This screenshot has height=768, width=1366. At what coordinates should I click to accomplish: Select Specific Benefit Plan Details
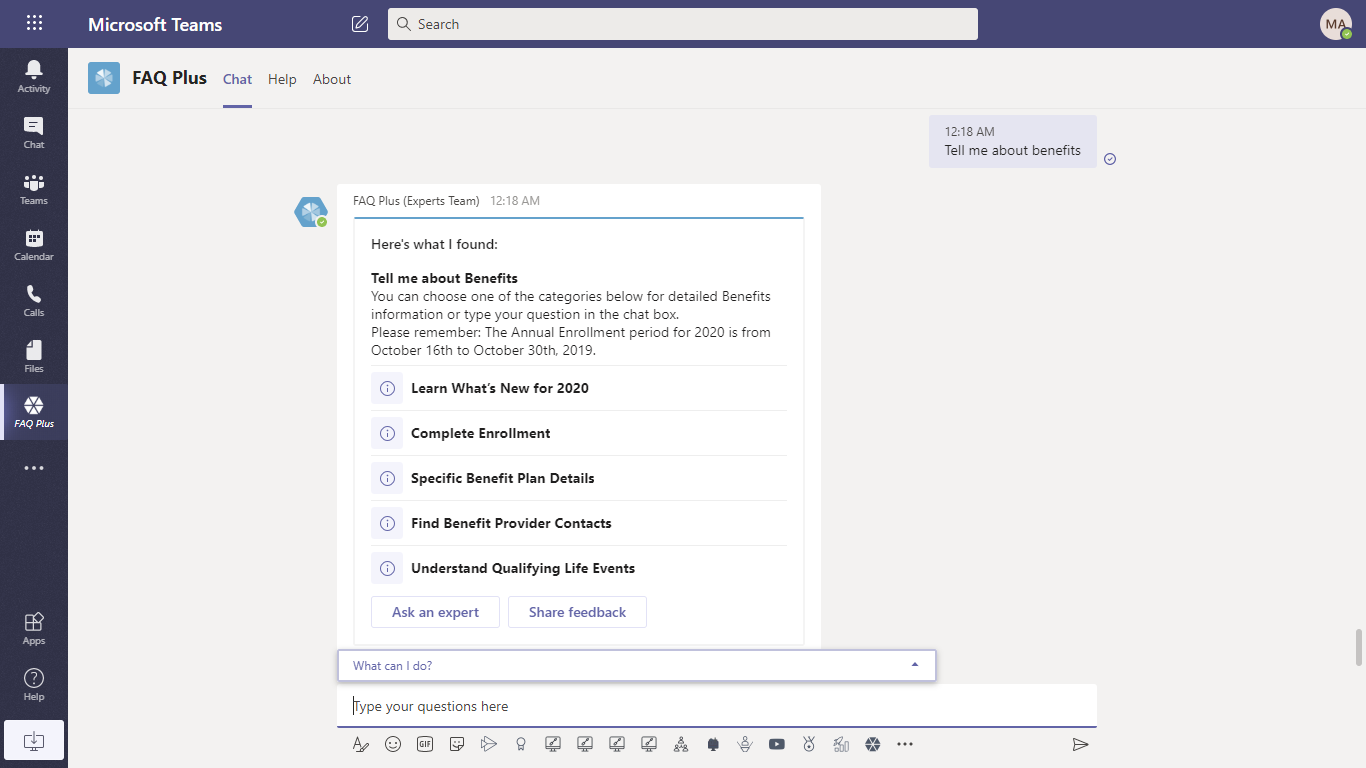click(579, 478)
